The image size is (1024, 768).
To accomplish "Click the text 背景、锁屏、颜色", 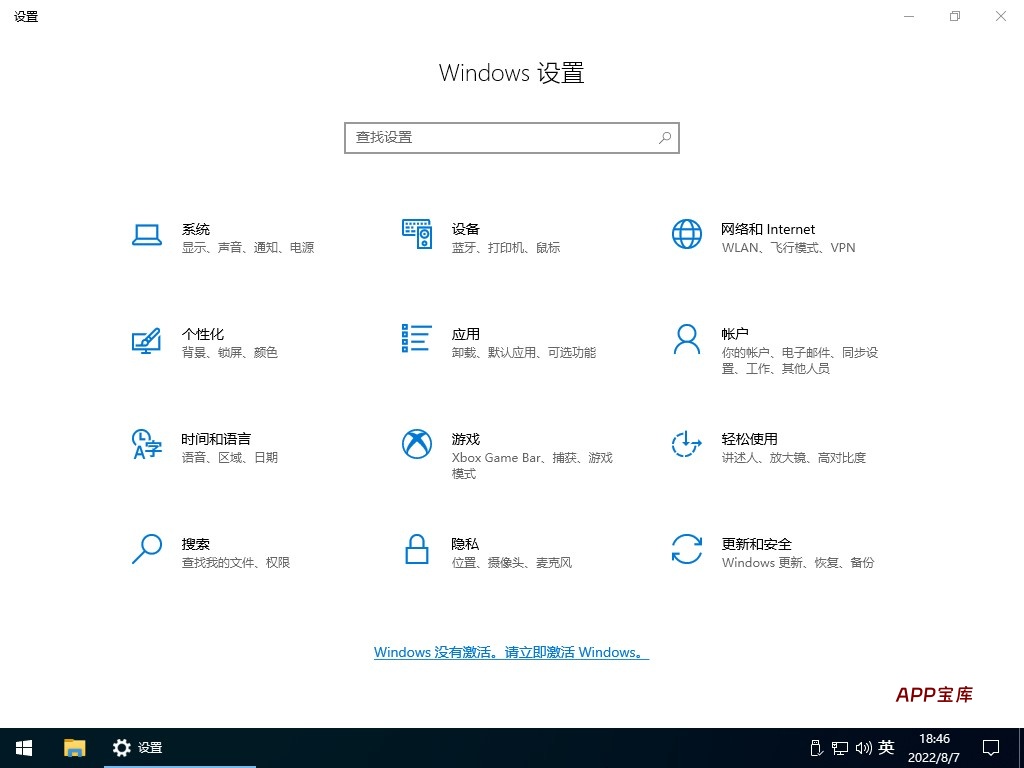I will [x=230, y=353].
